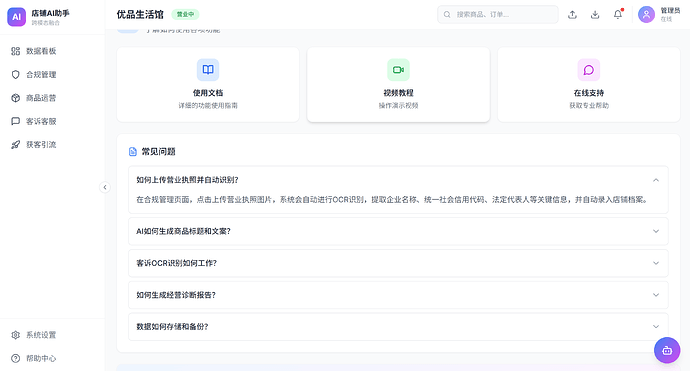Open the 视频教程 card title
Image resolution: width=690 pixels, height=371 pixels.
(398, 93)
